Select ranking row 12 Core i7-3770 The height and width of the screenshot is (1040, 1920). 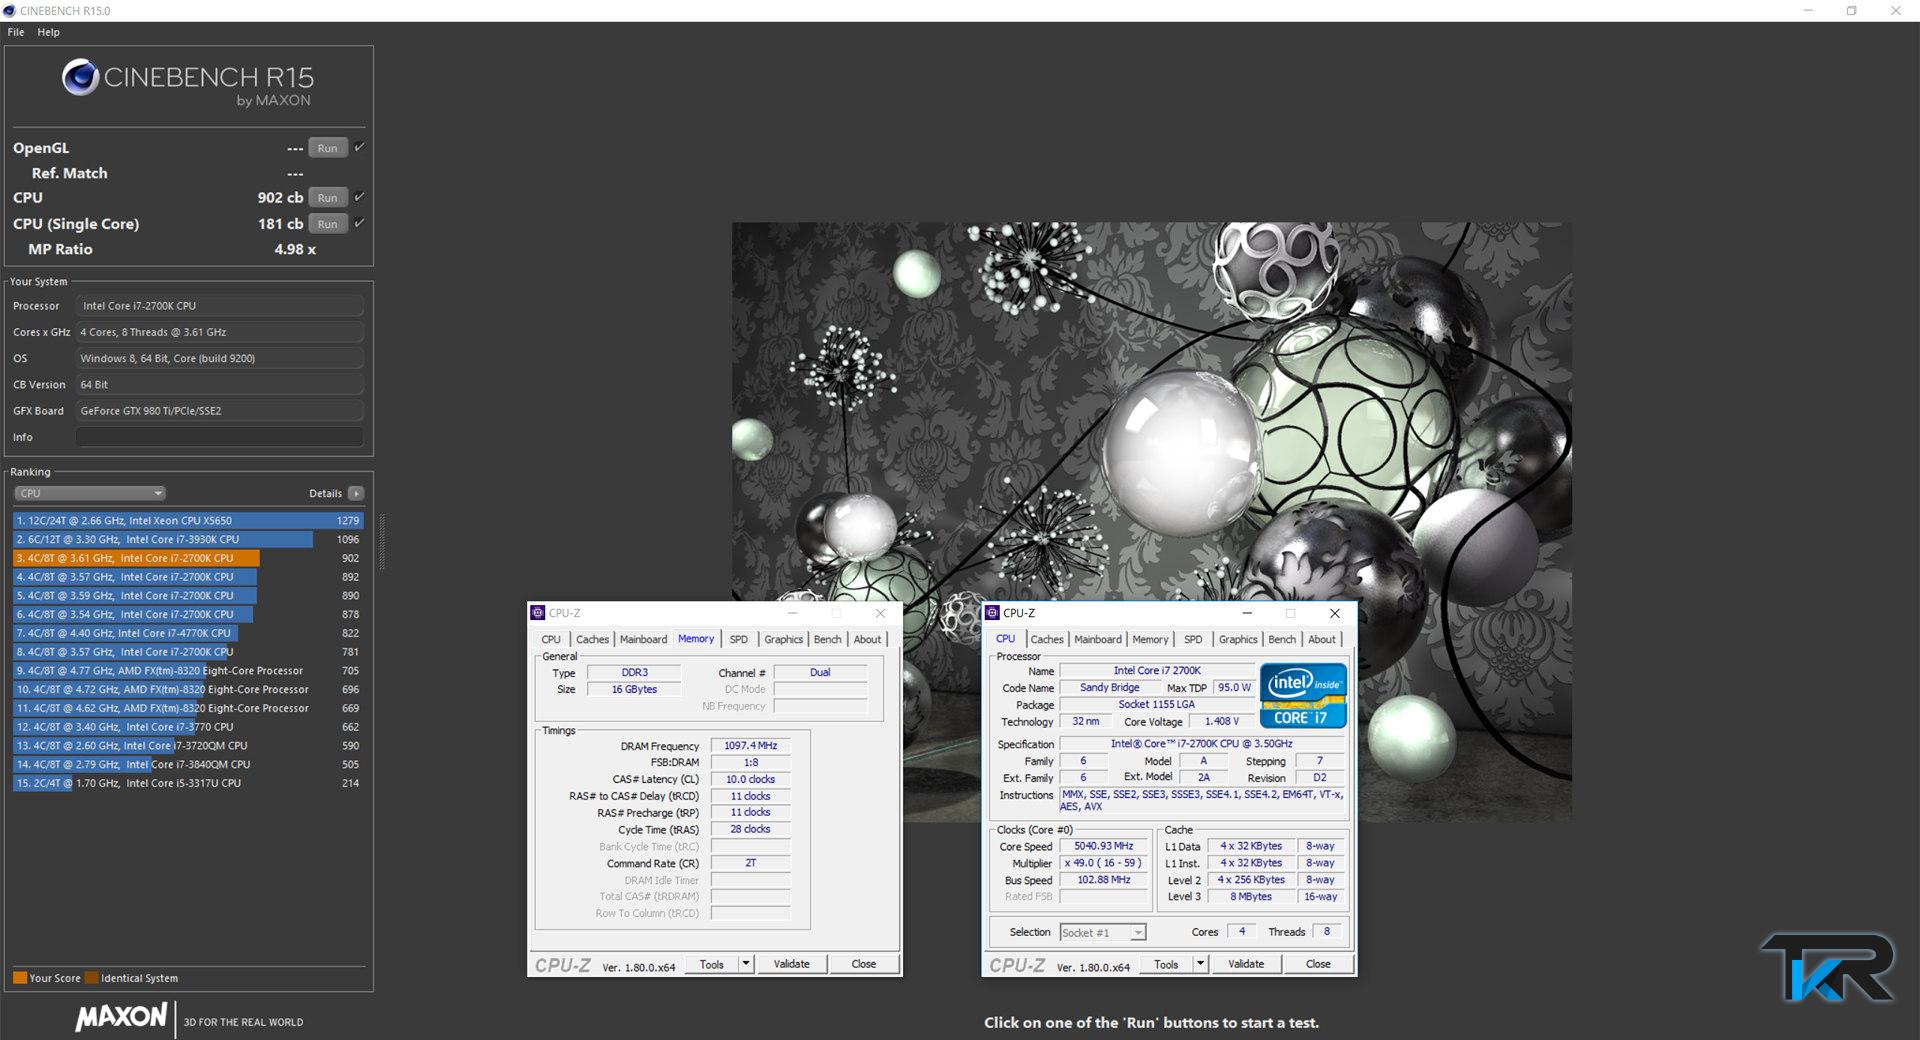[x=188, y=727]
